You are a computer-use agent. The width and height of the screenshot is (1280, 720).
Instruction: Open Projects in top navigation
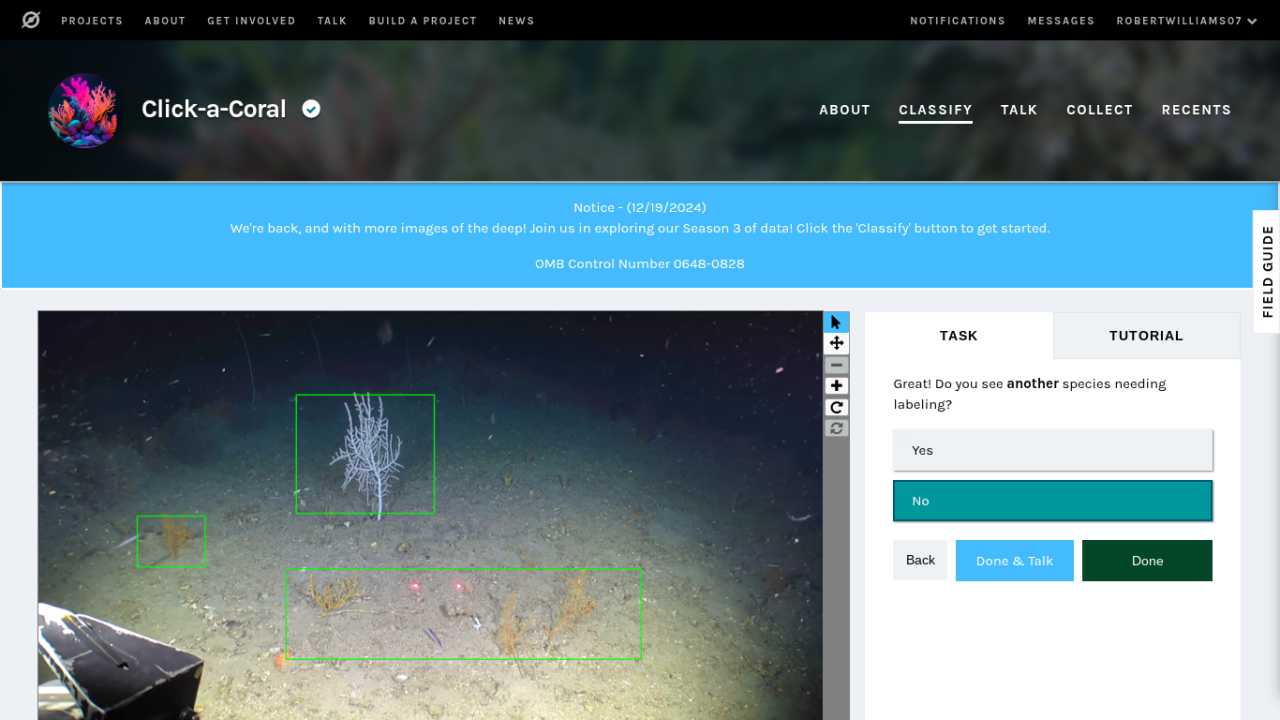[92, 20]
